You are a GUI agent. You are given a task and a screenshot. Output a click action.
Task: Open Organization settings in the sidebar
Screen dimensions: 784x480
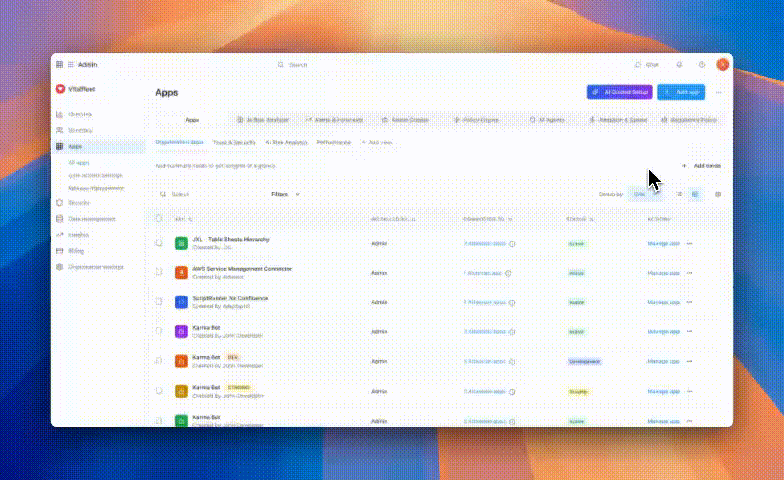coord(98,267)
